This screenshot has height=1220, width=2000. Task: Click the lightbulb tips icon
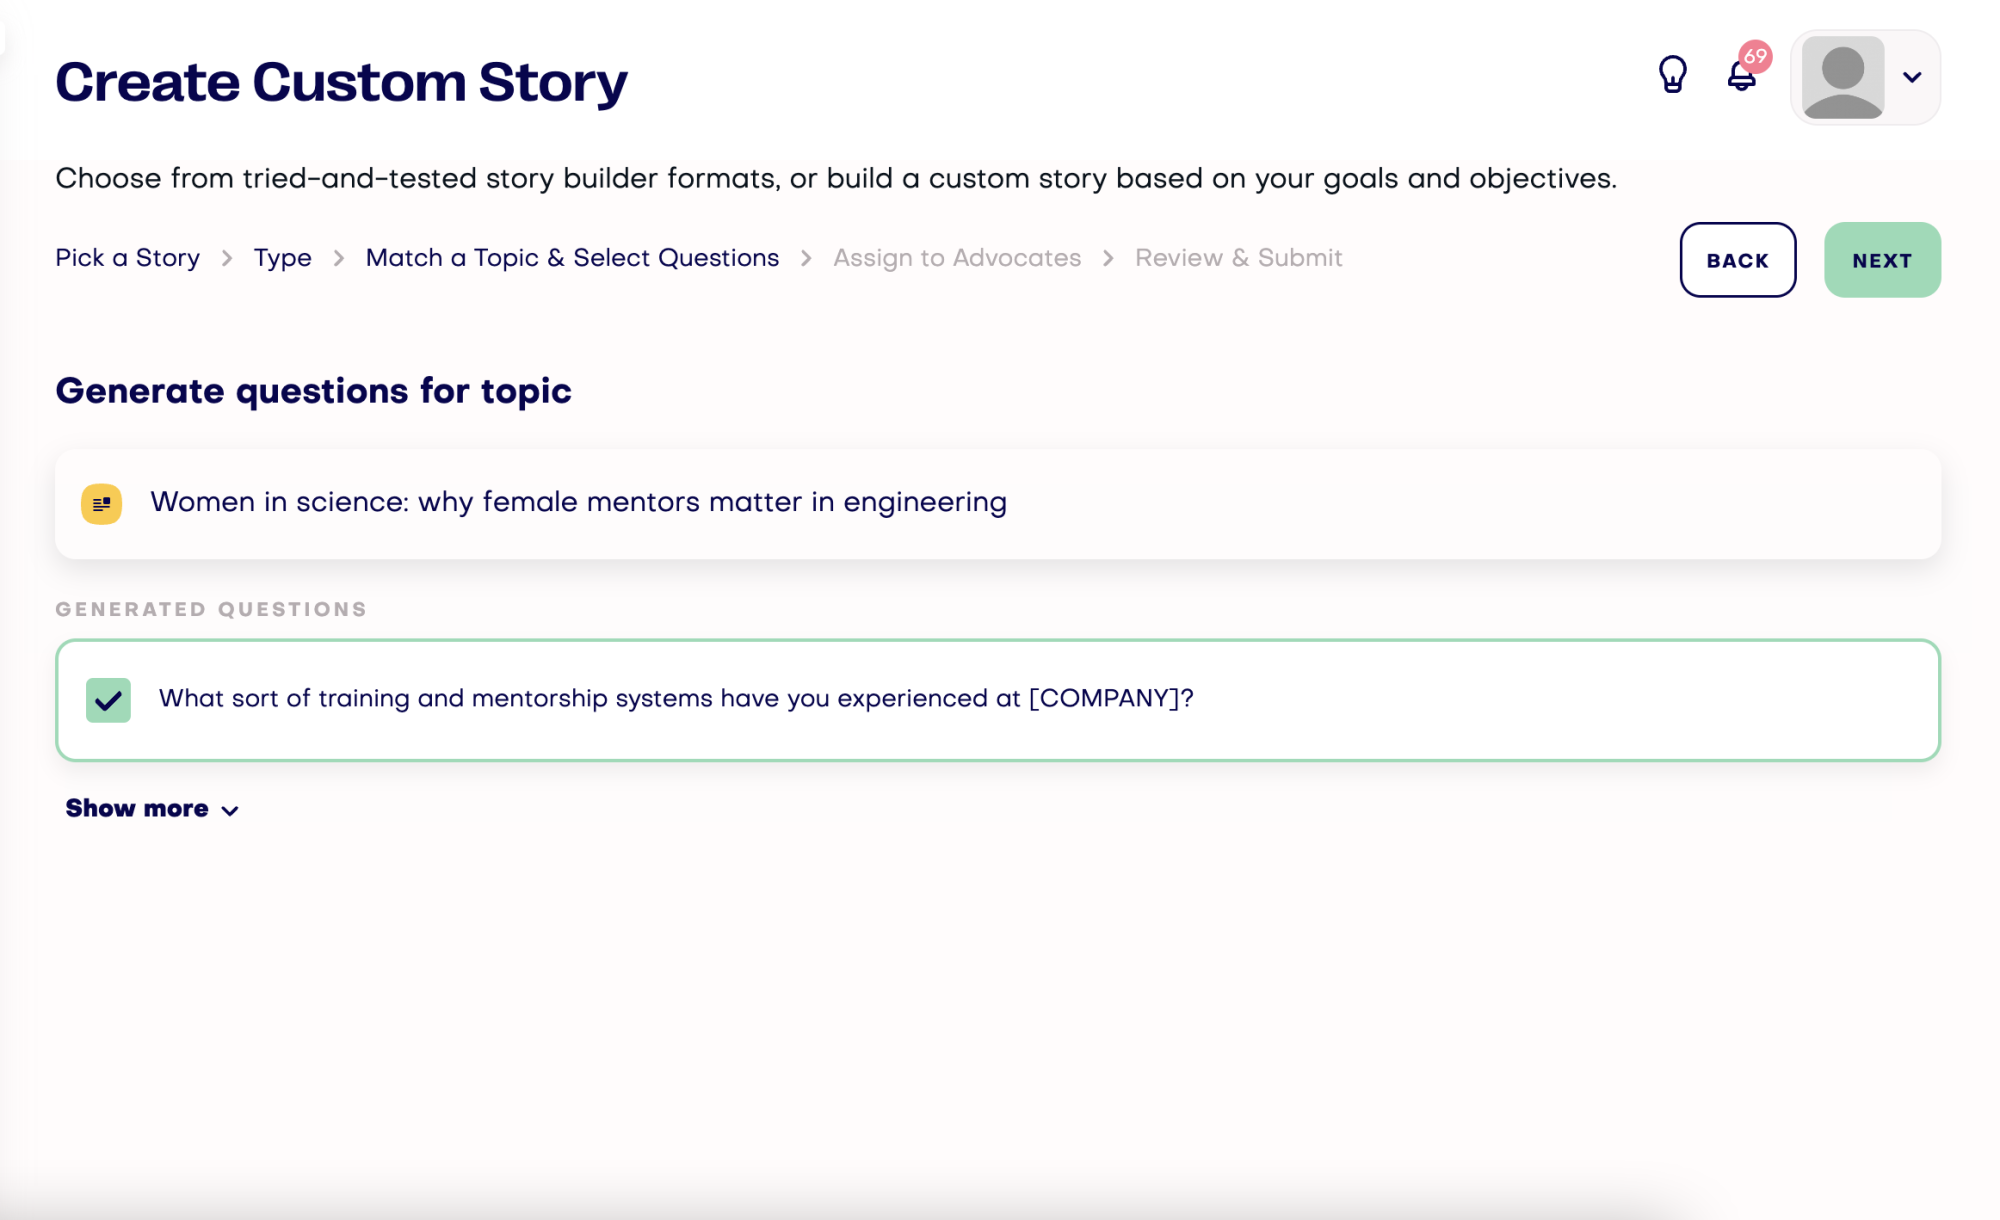(x=1672, y=75)
